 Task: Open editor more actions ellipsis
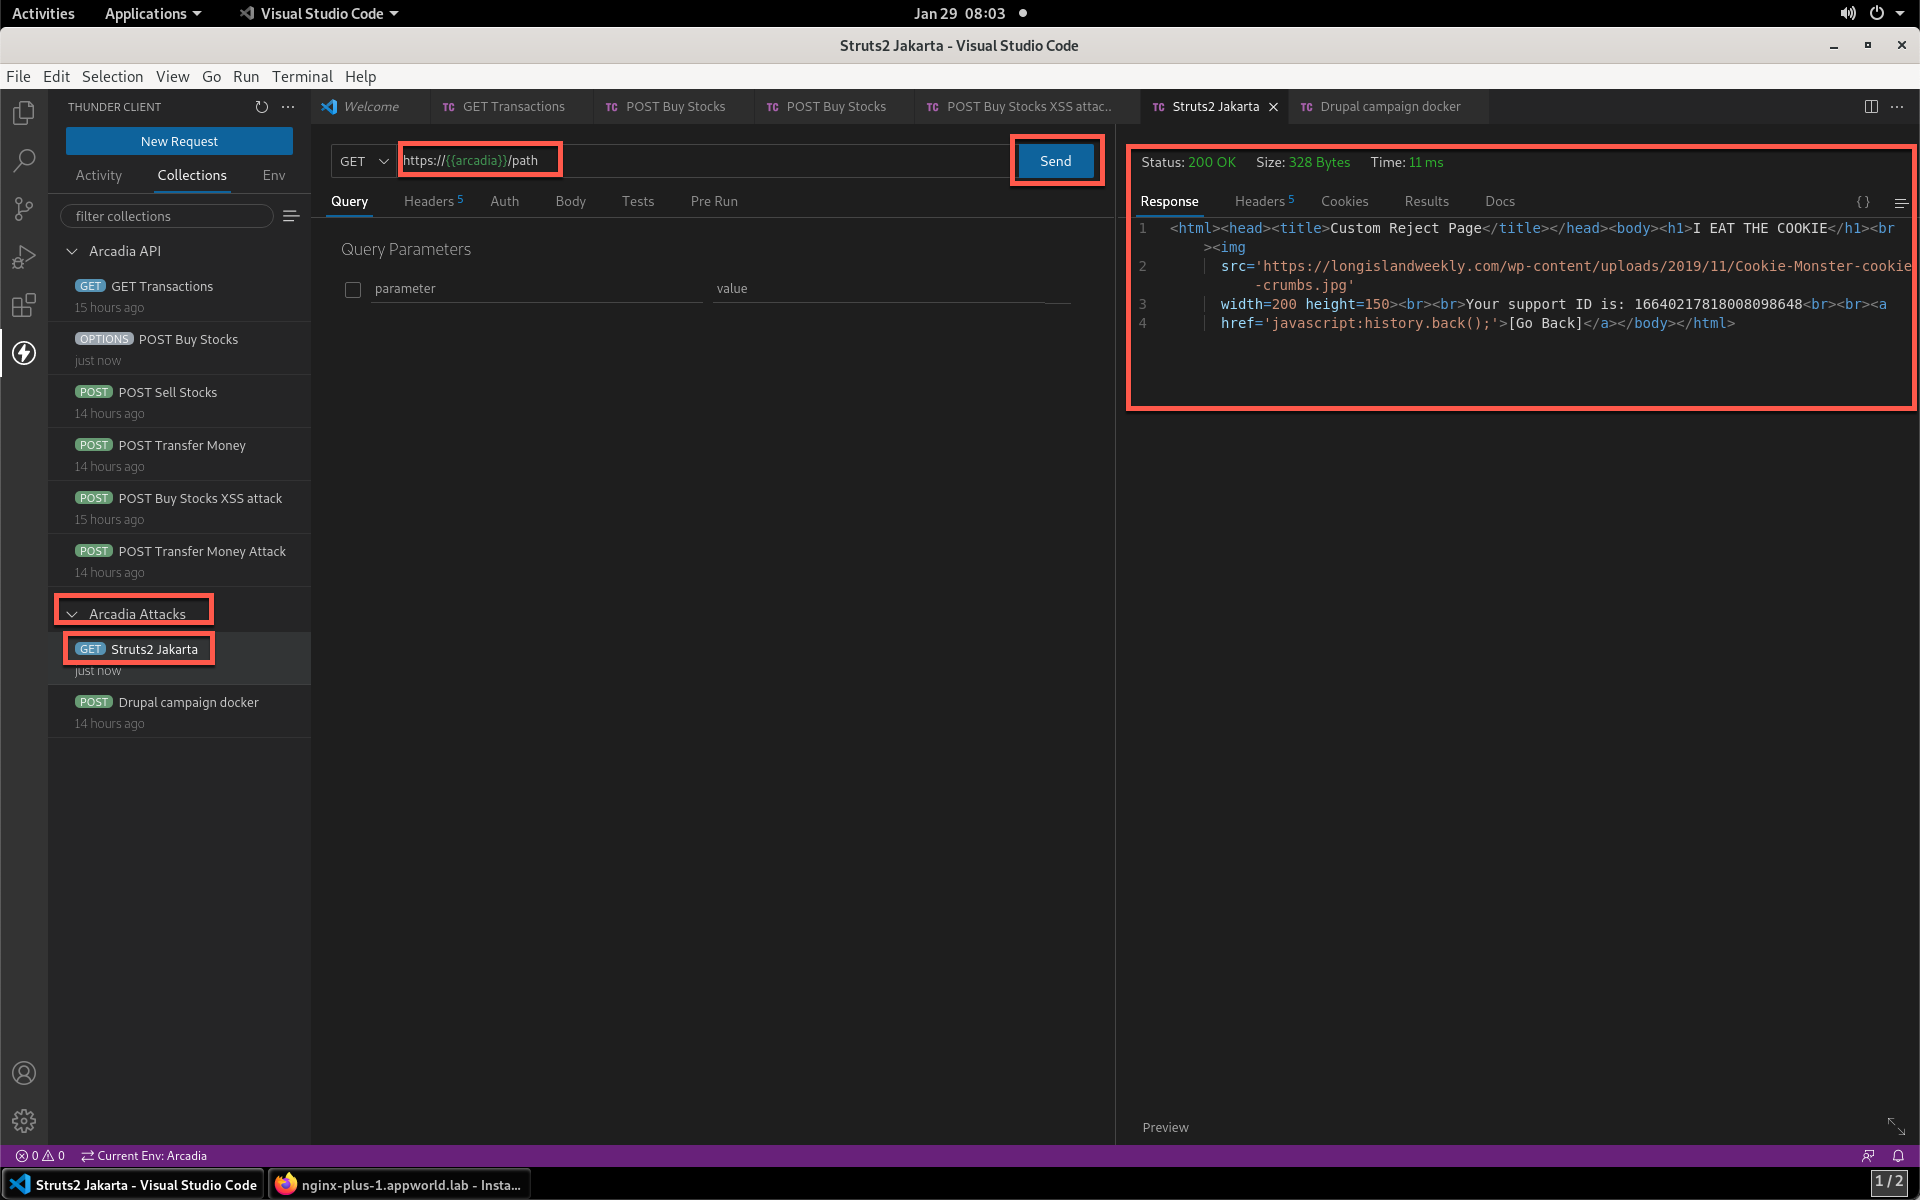click(1897, 107)
